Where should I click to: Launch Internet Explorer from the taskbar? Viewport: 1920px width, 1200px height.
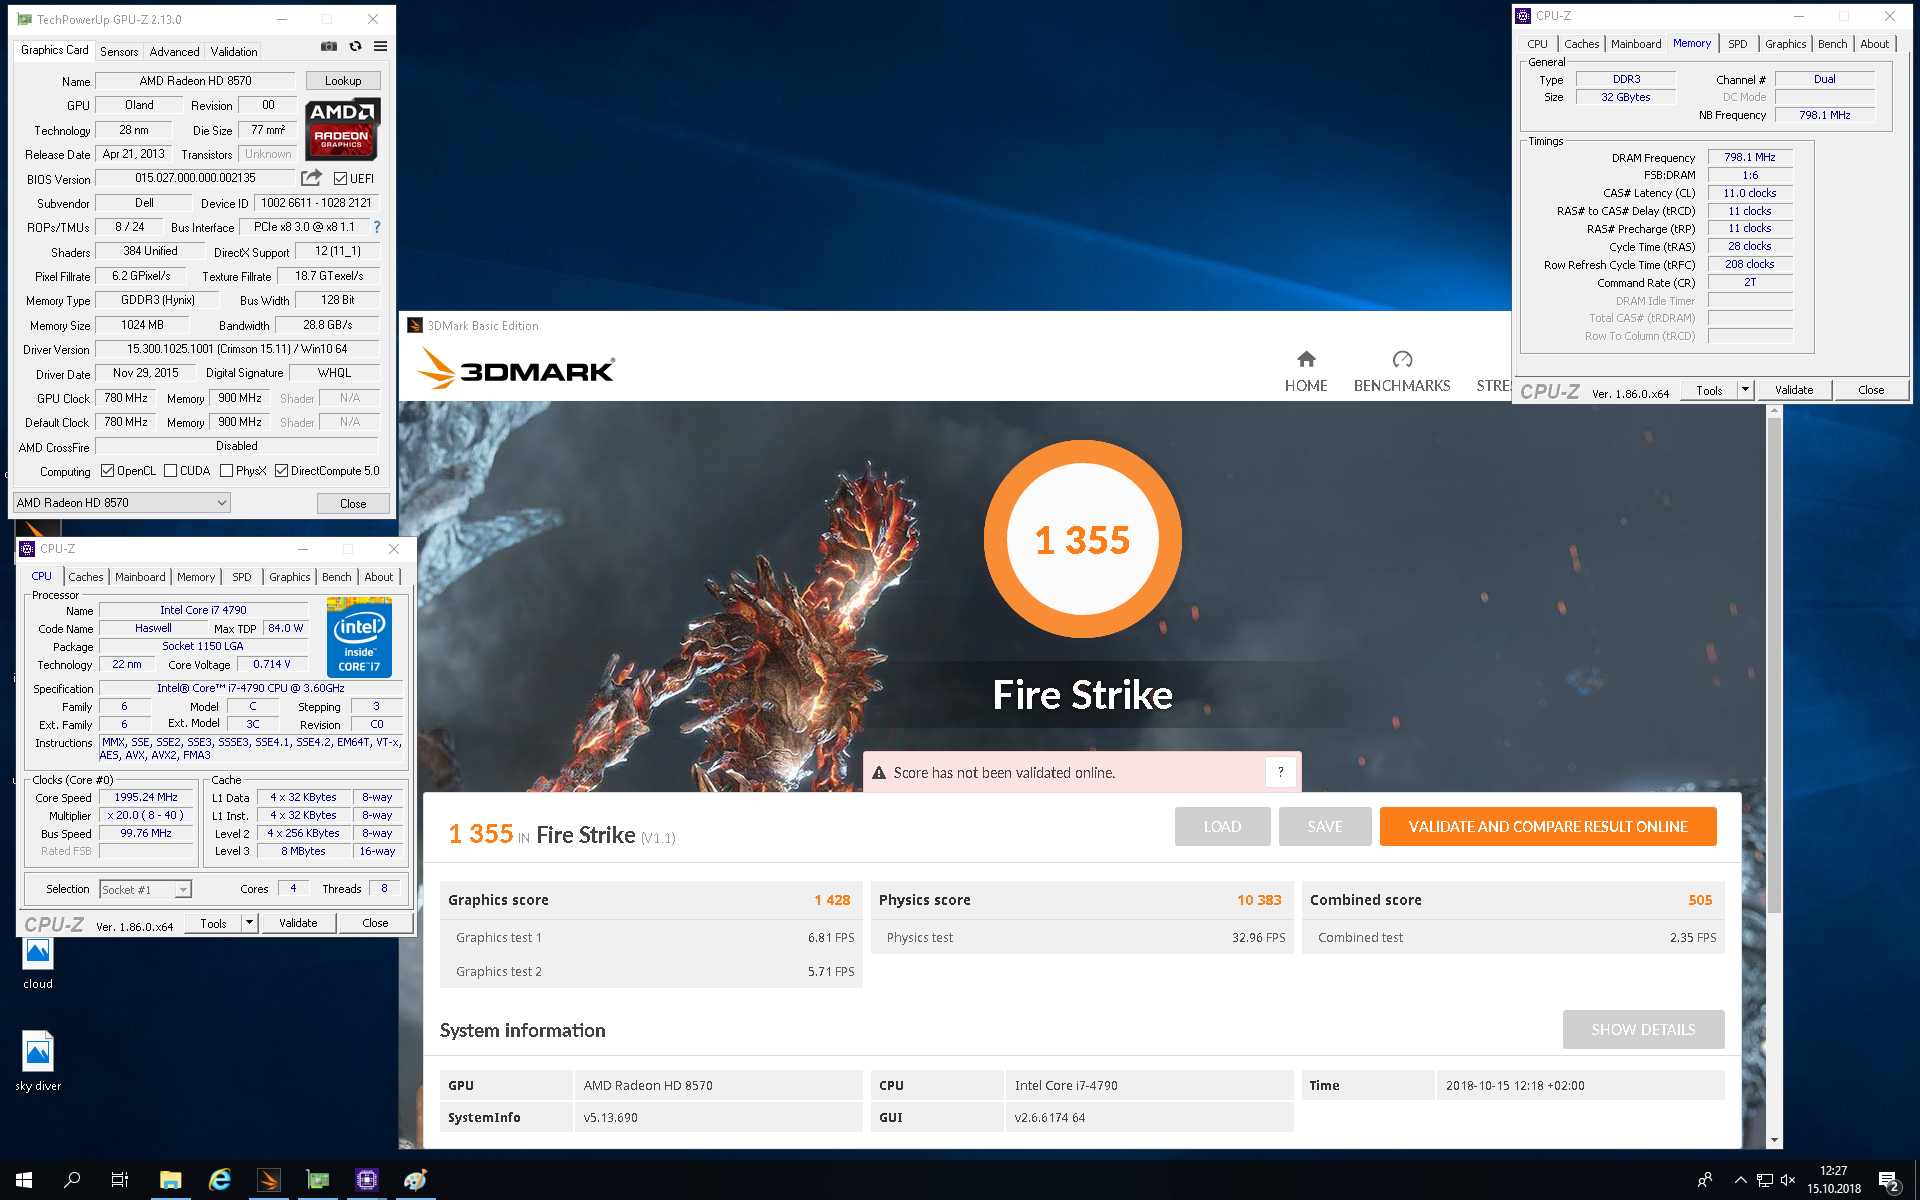point(220,1180)
